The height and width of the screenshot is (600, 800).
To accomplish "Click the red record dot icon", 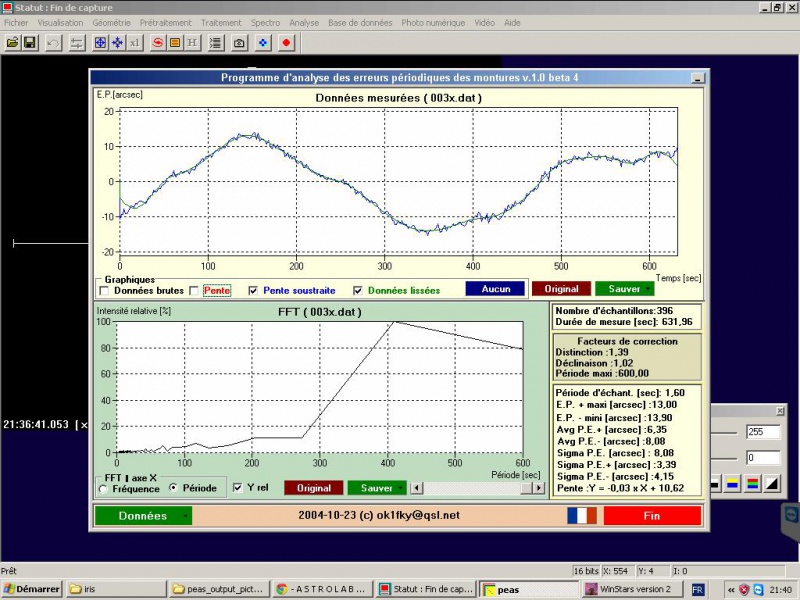I will point(286,43).
